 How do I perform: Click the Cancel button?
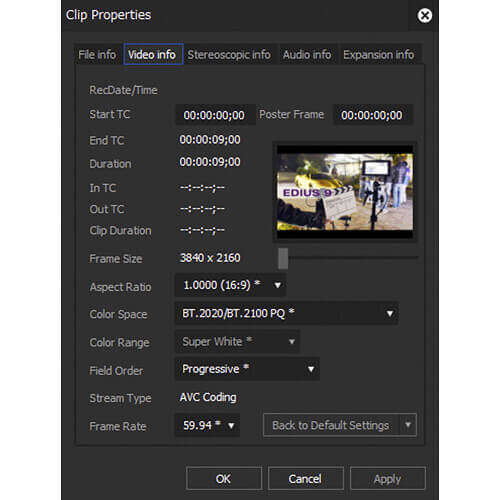(x=306, y=479)
